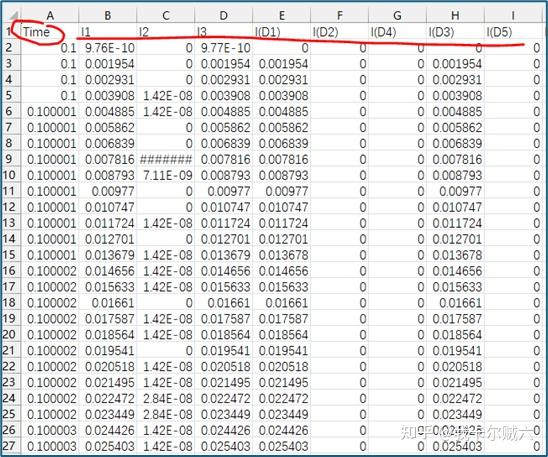Click cell C24 showing 2.84E-08
548x457 pixels.
(x=166, y=398)
